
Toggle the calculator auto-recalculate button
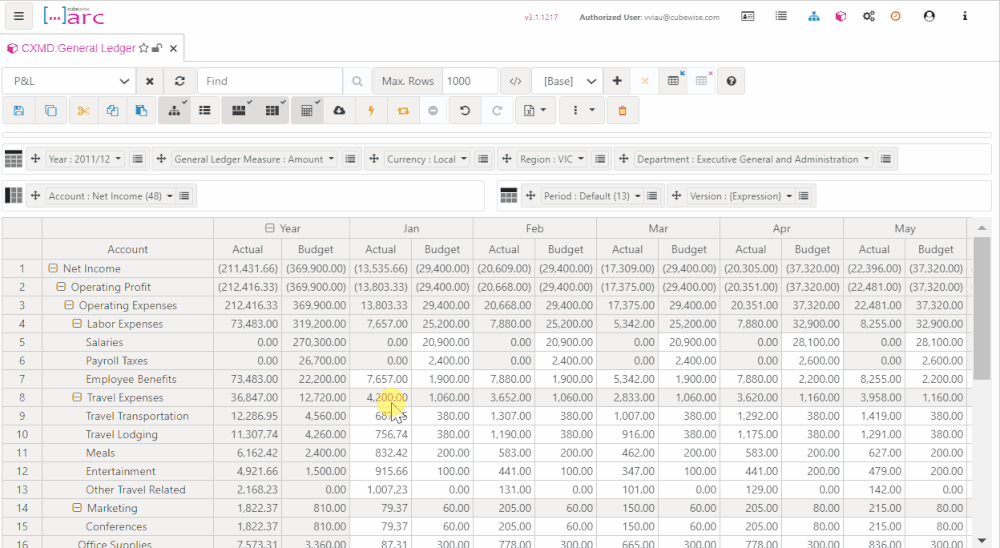[x=307, y=110]
